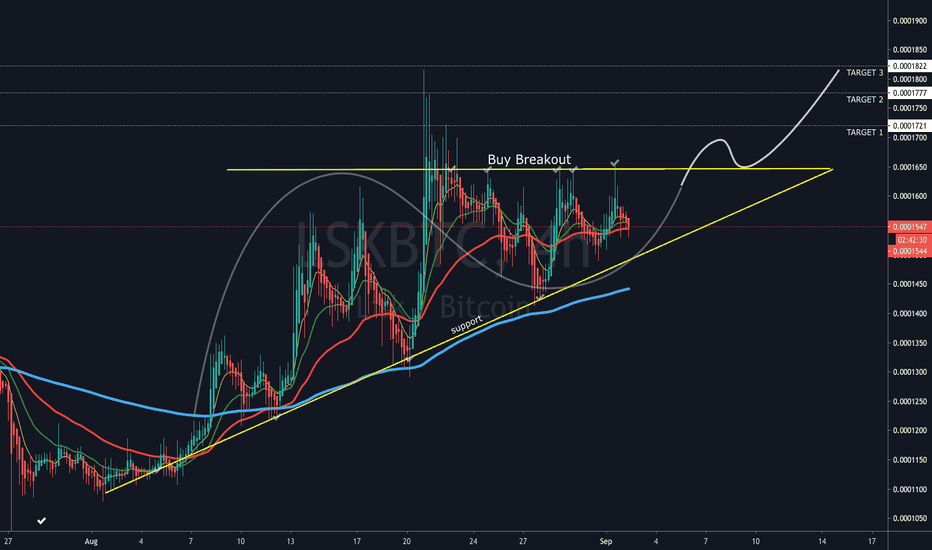Click the '24' date axis label
The width and height of the screenshot is (932, 550).
coord(473,542)
